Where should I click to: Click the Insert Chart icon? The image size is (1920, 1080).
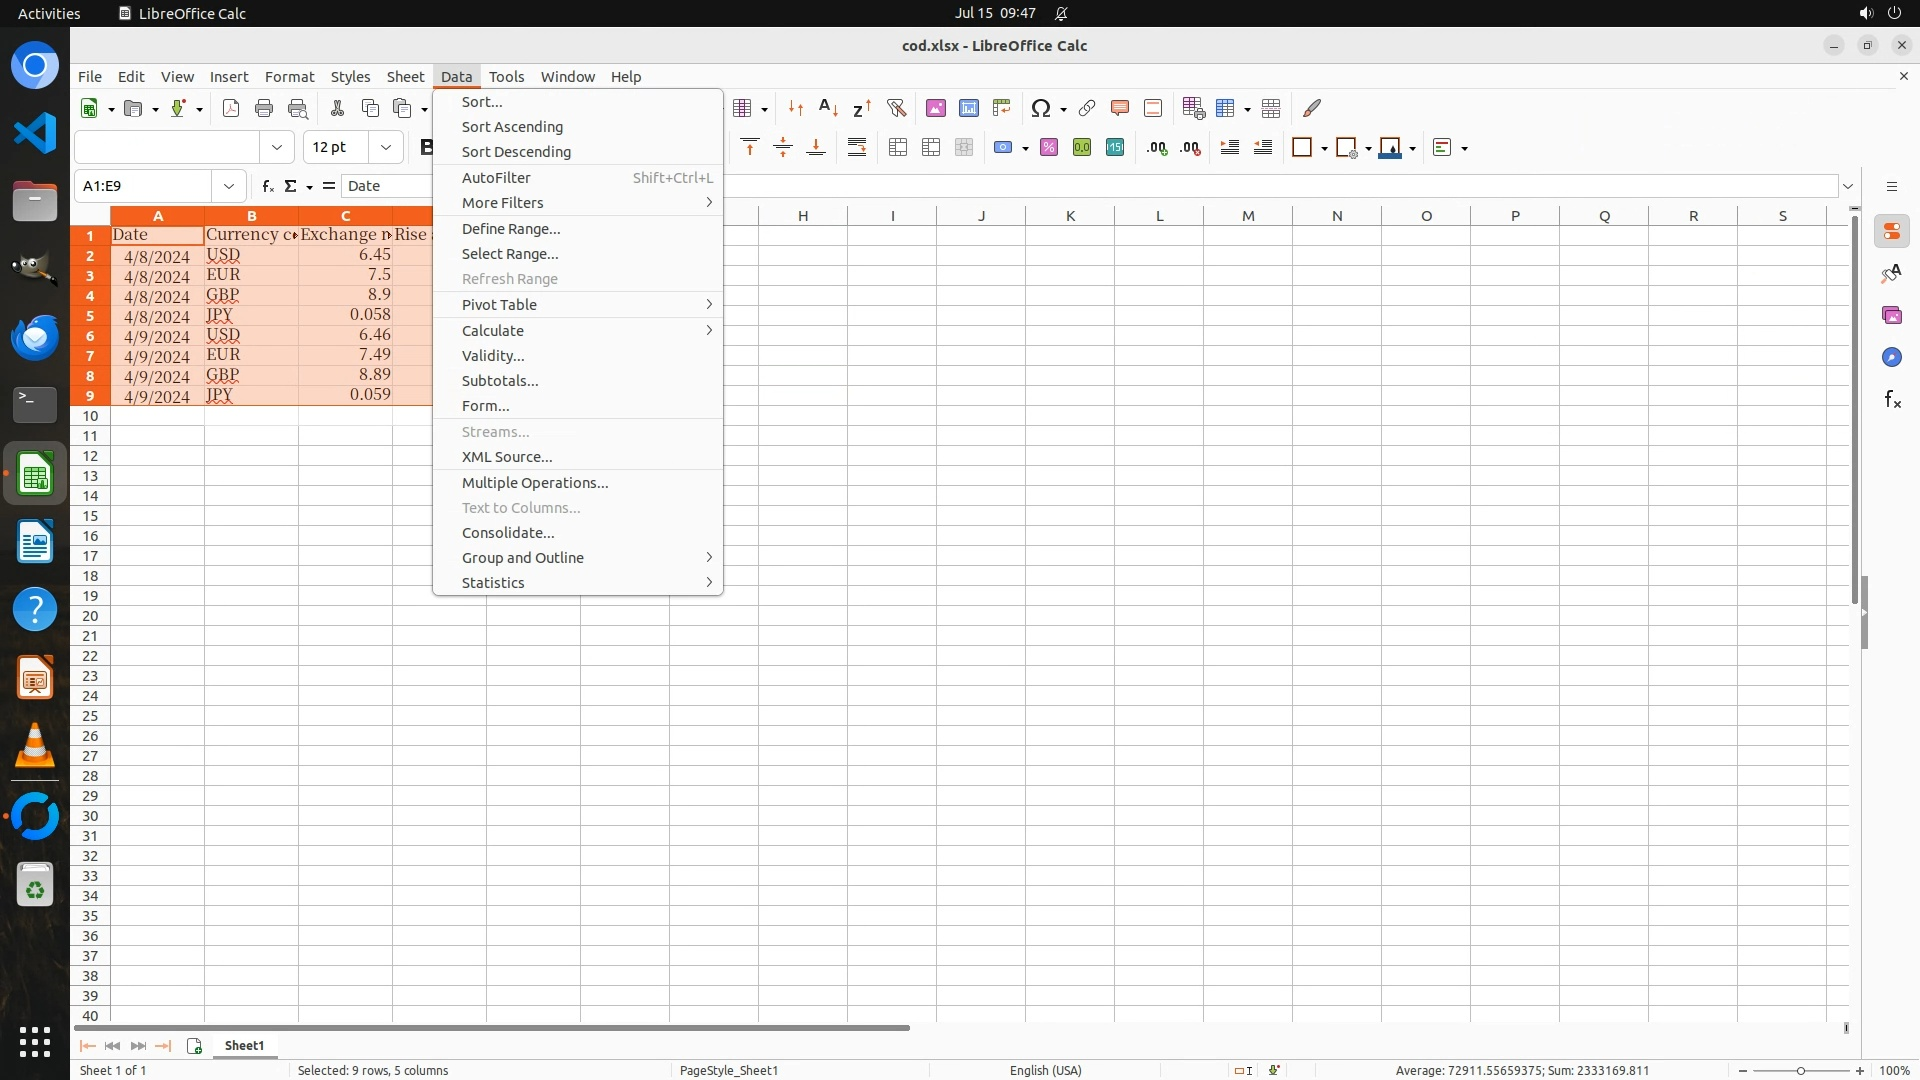(x=969, y=108)
